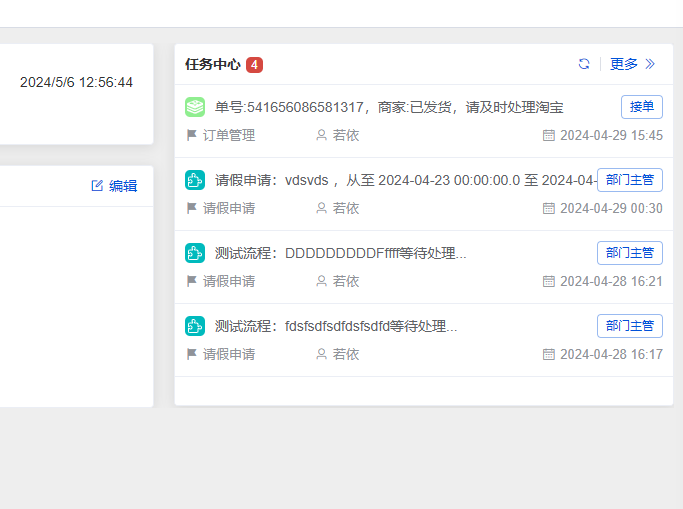The height and width of the screenshot is (509, 683).
Task: Click flag icon in 2024-04-28 16:21 row
Action: tap(191, 281)
